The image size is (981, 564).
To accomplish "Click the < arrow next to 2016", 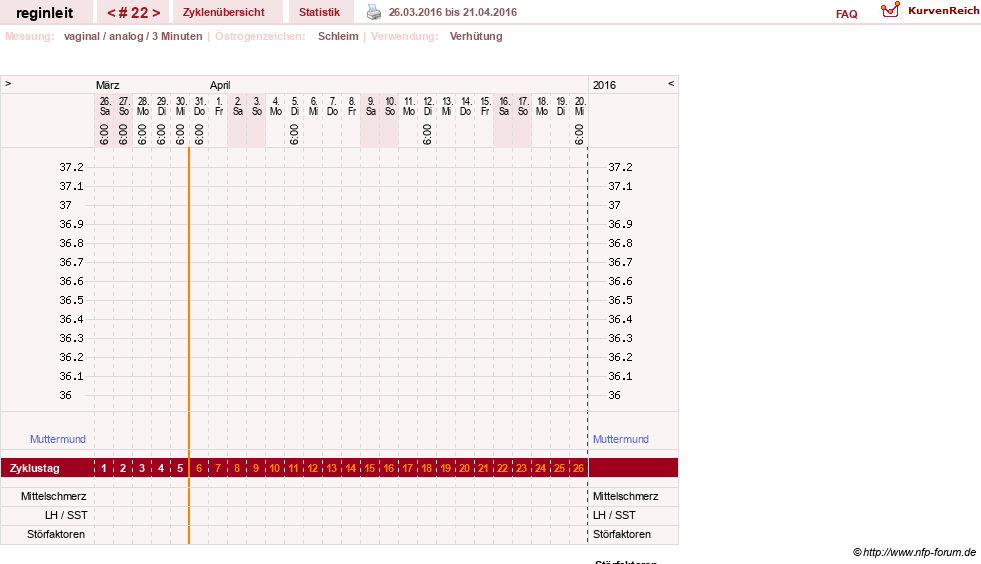I will tap(671, 83).
